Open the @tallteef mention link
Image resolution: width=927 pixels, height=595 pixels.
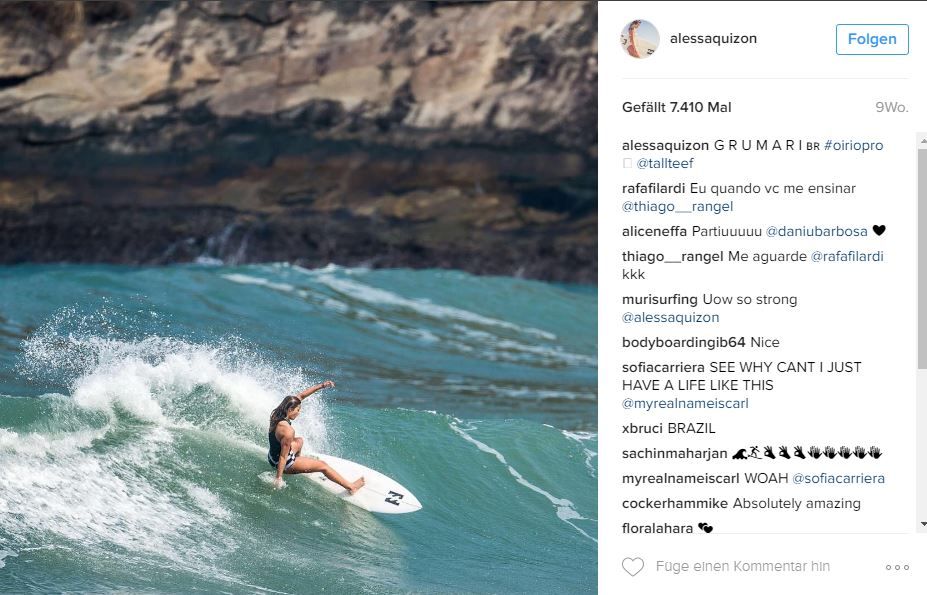tap(665, 163)
